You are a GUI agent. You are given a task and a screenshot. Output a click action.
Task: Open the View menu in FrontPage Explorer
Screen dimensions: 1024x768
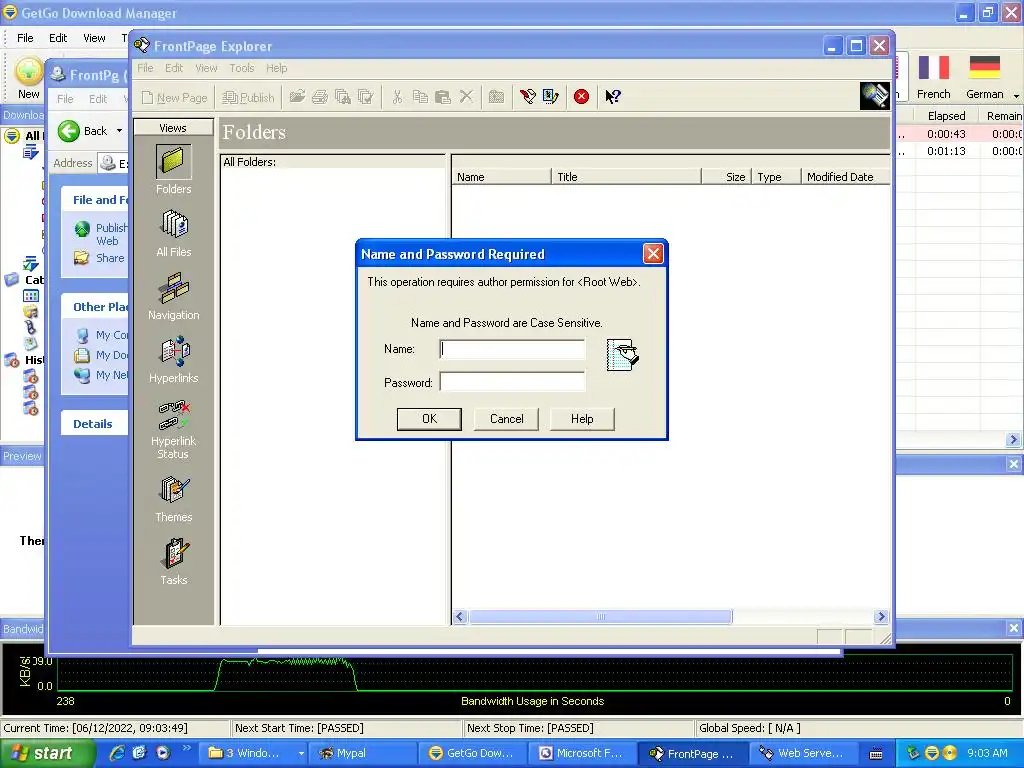point(206,68)
